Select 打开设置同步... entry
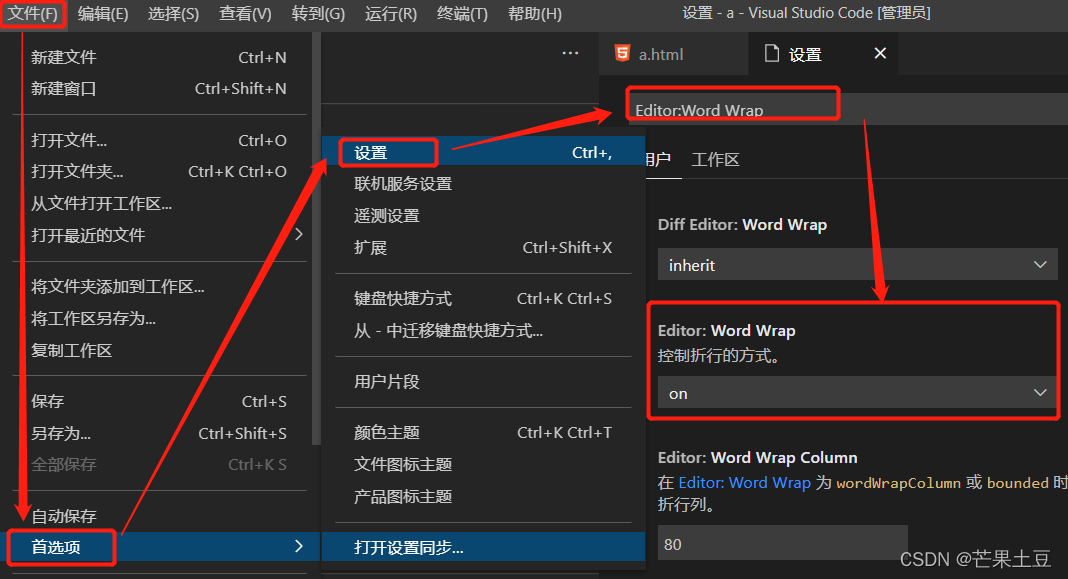 (483, 548)
